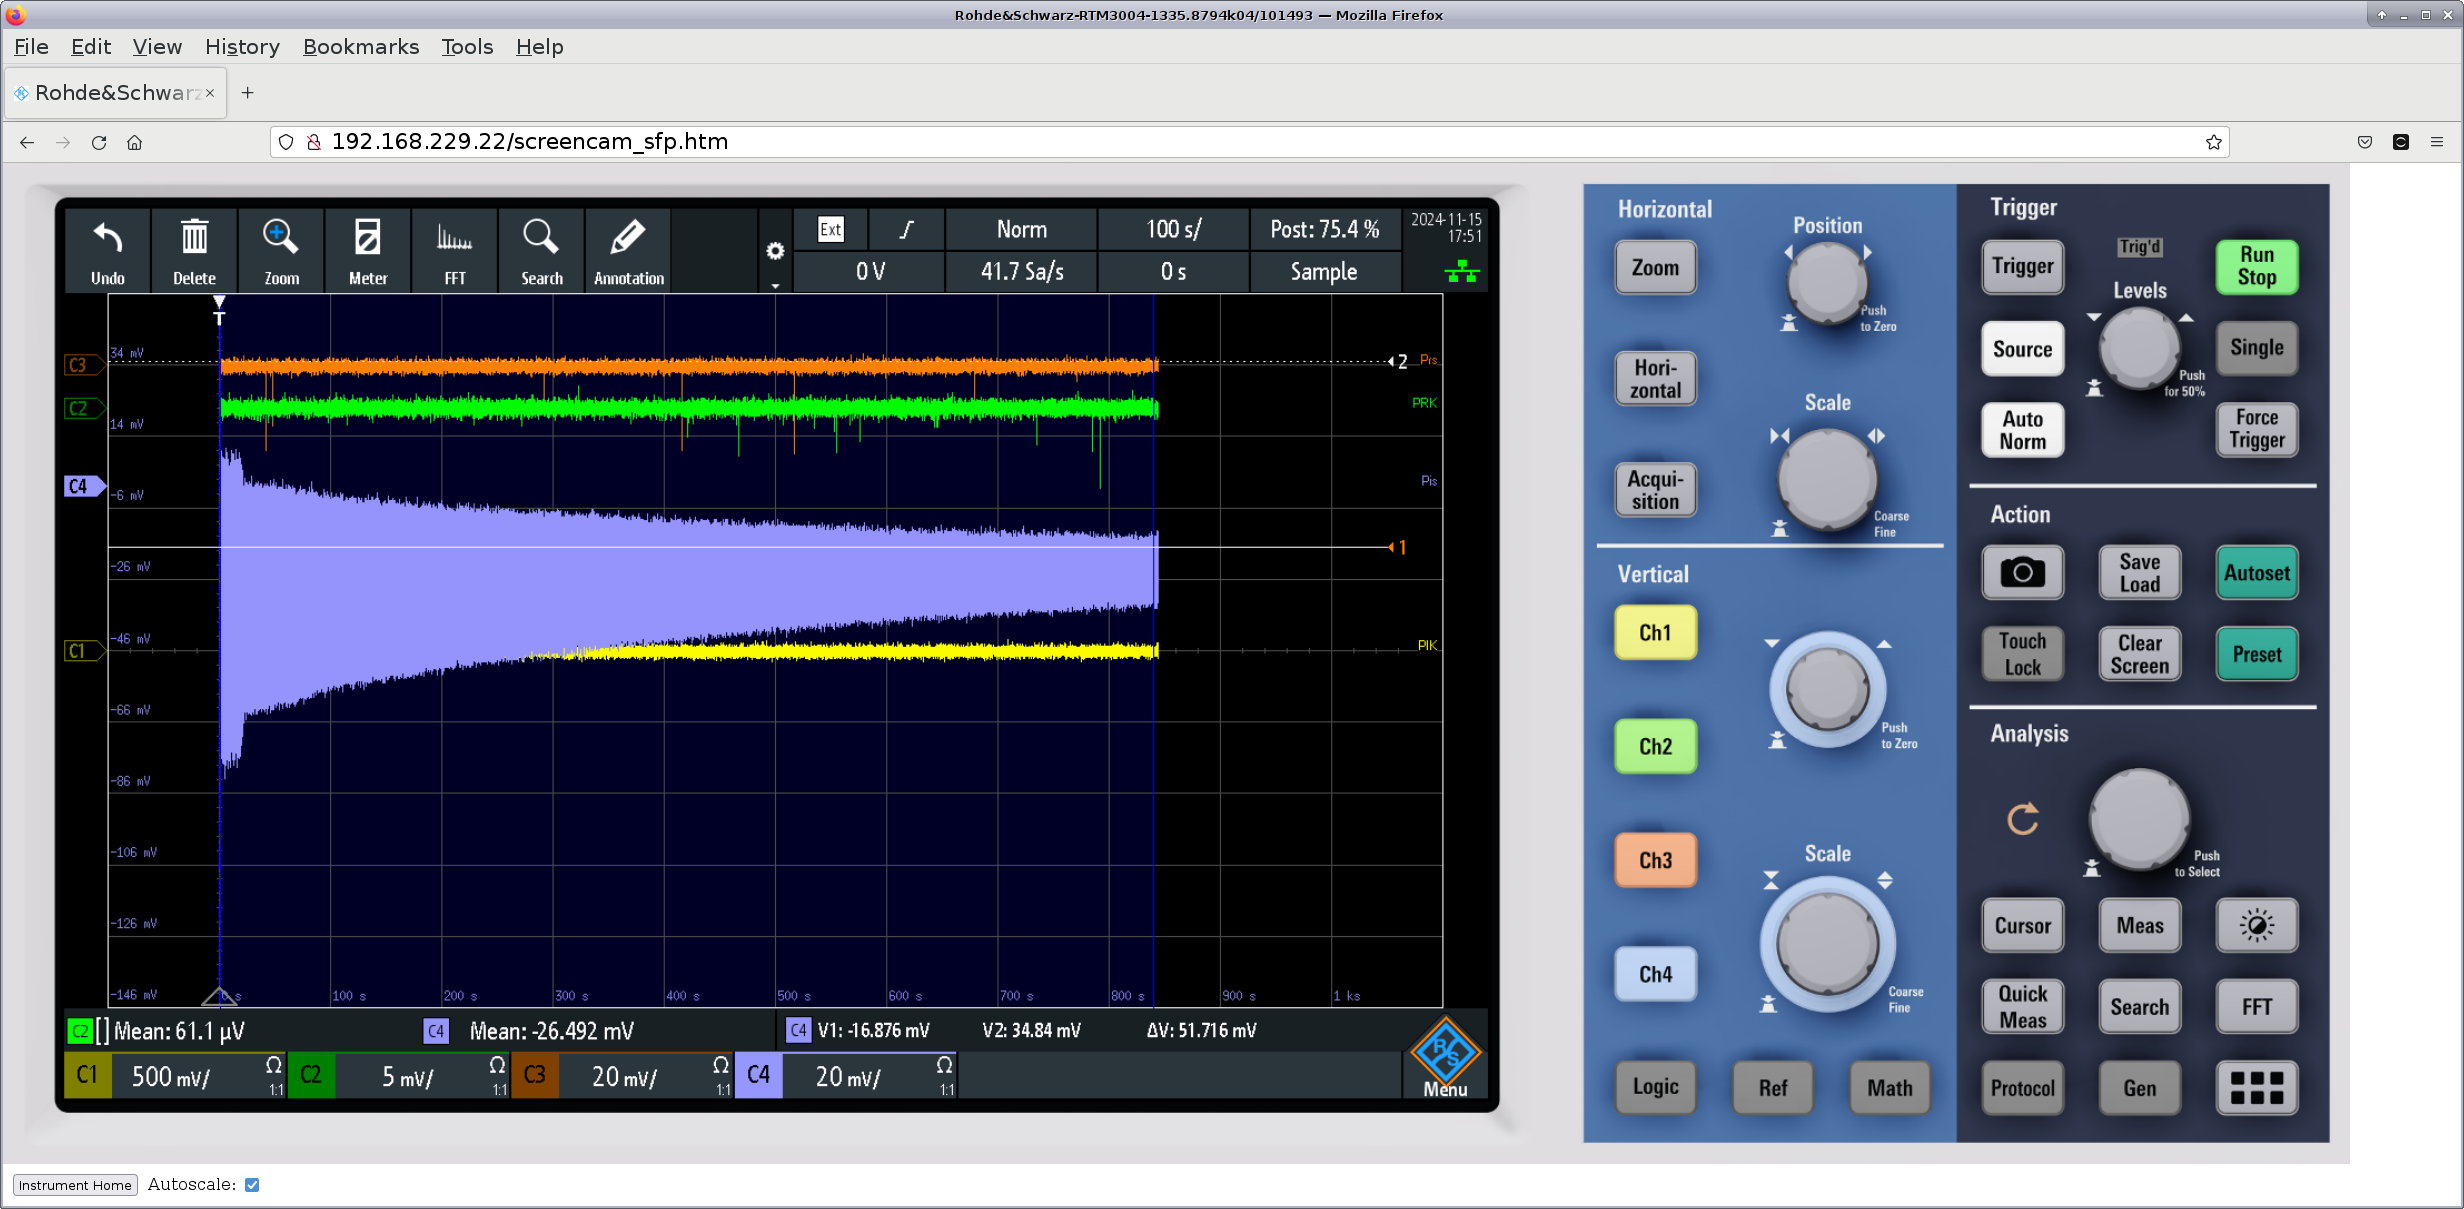
Task: Open FFT from the scope toolbar
Action: click(454, 250)
